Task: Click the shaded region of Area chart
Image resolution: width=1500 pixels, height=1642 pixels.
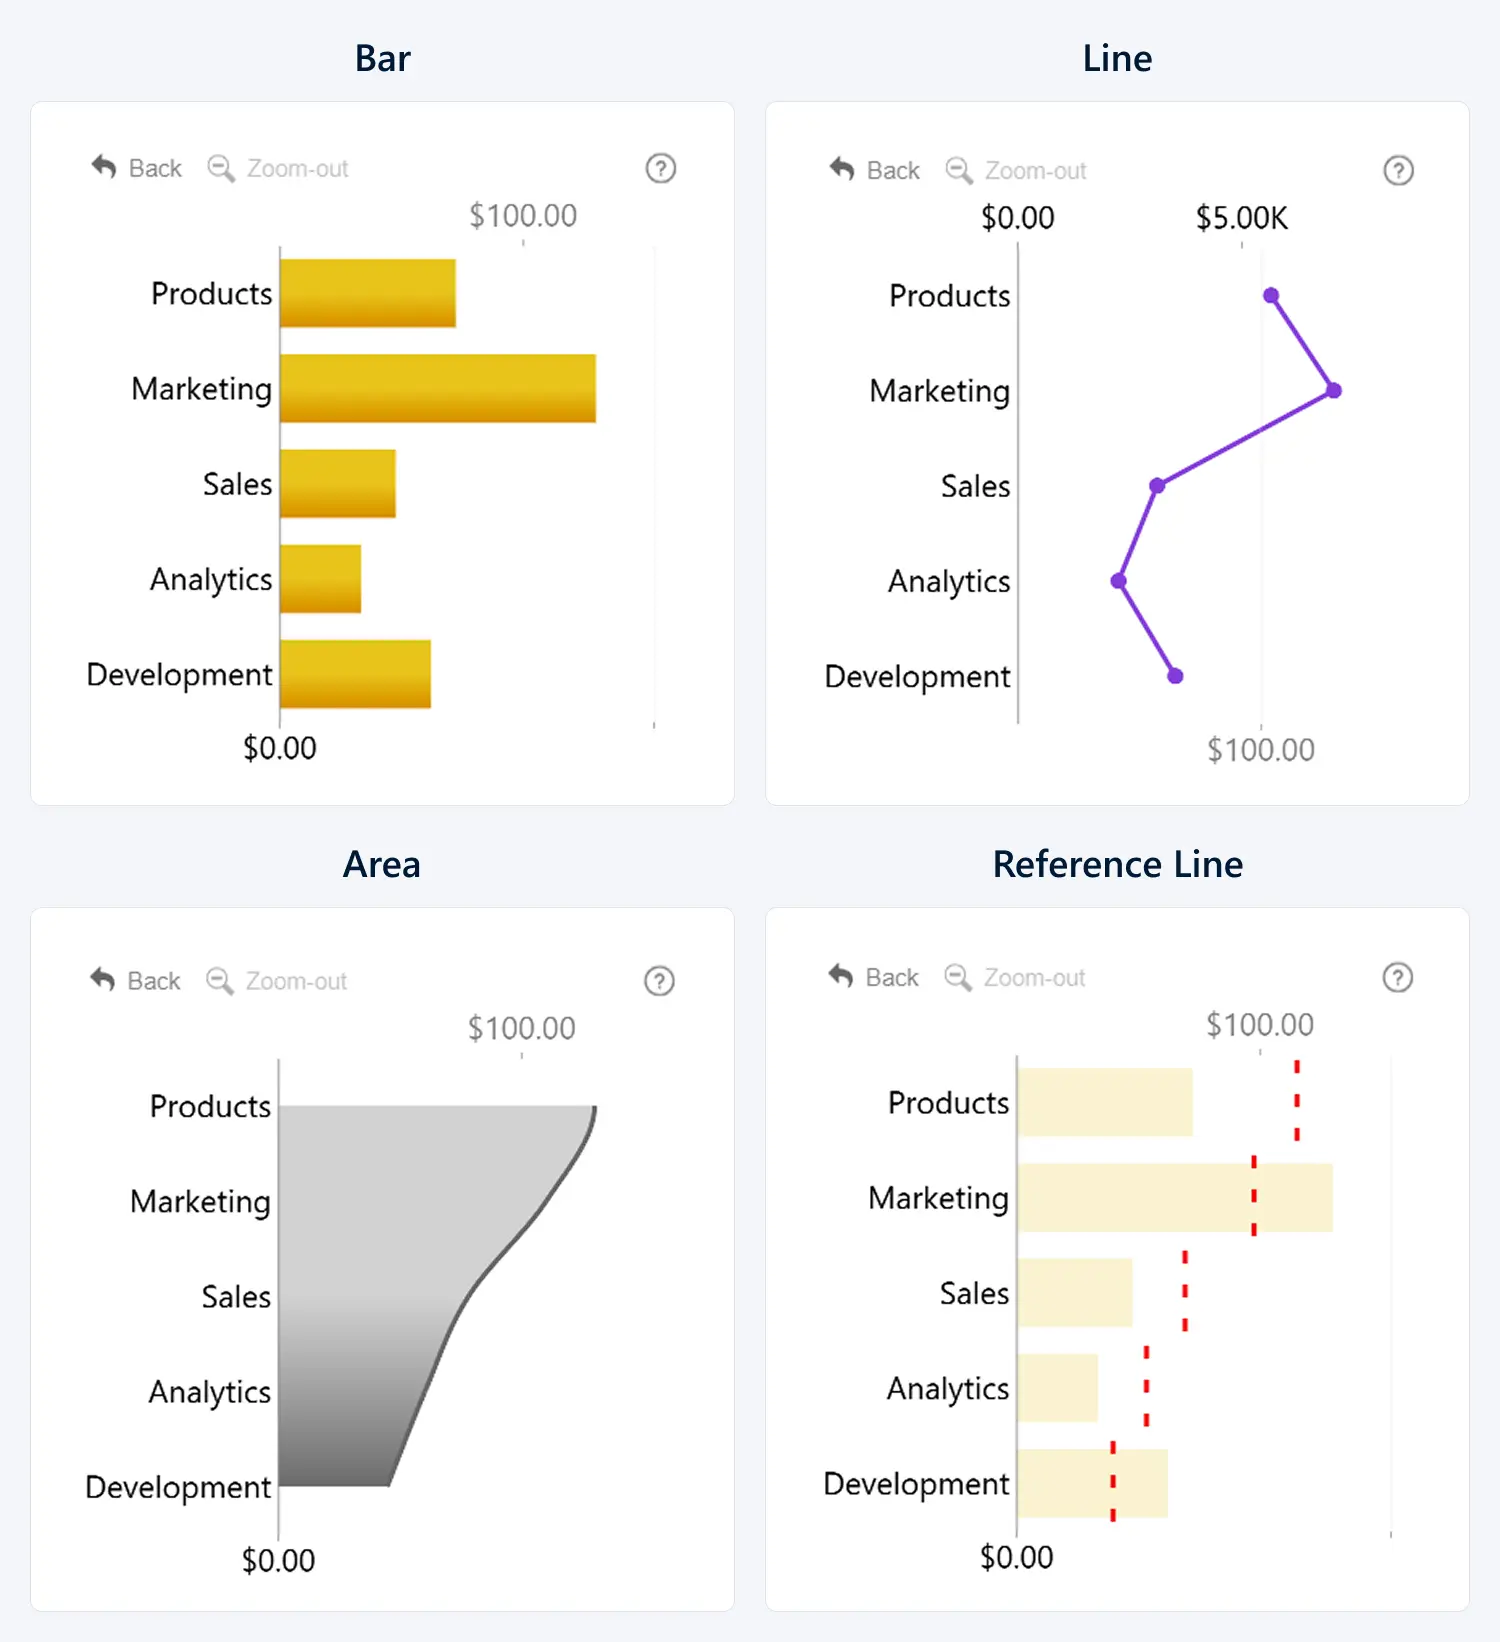Action: point(380,1250)
